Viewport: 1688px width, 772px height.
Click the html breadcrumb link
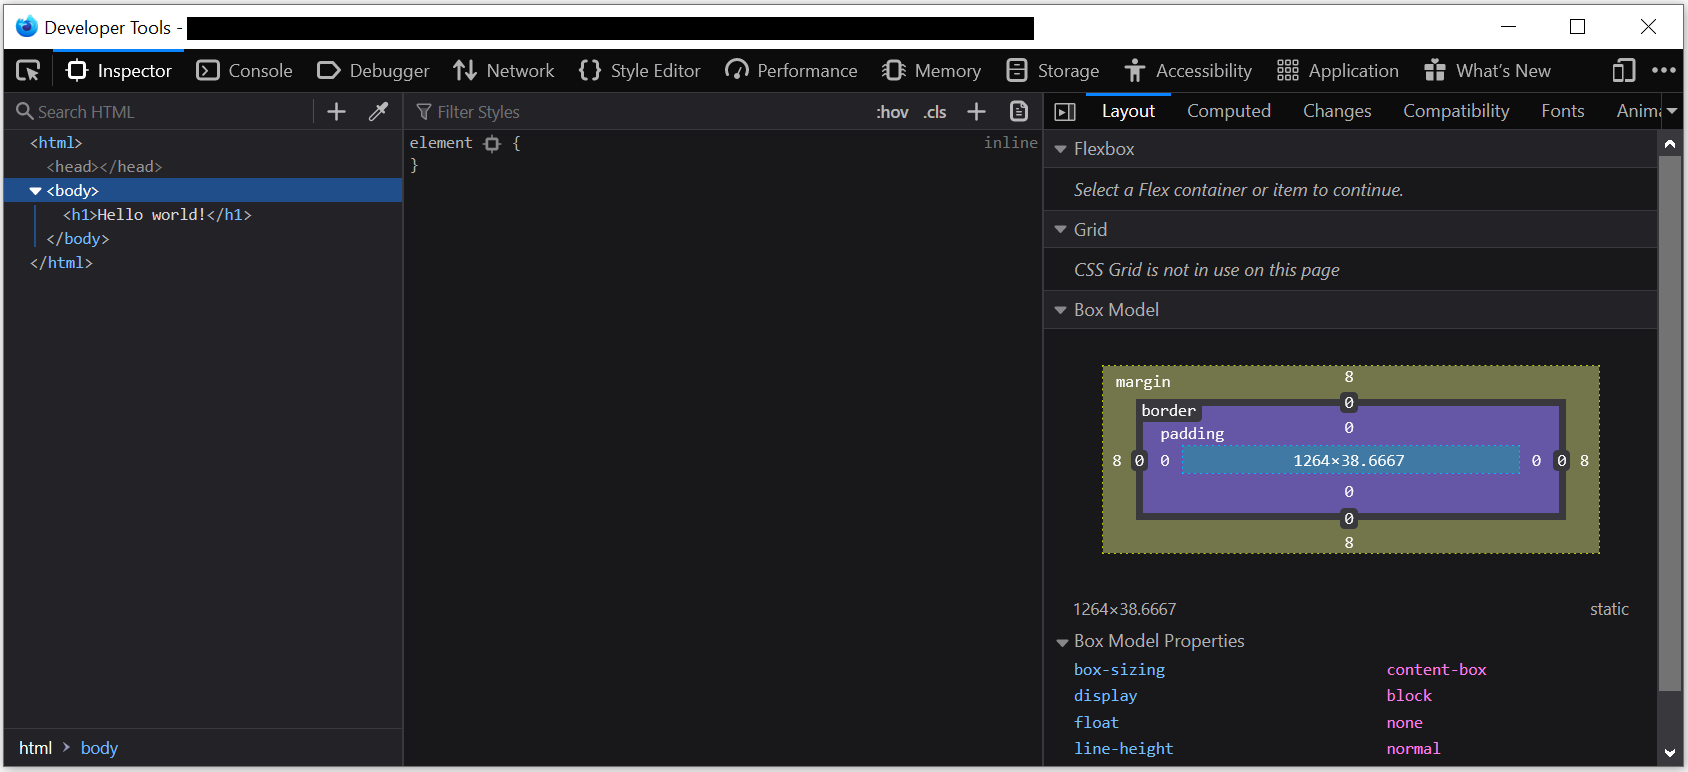35,748
